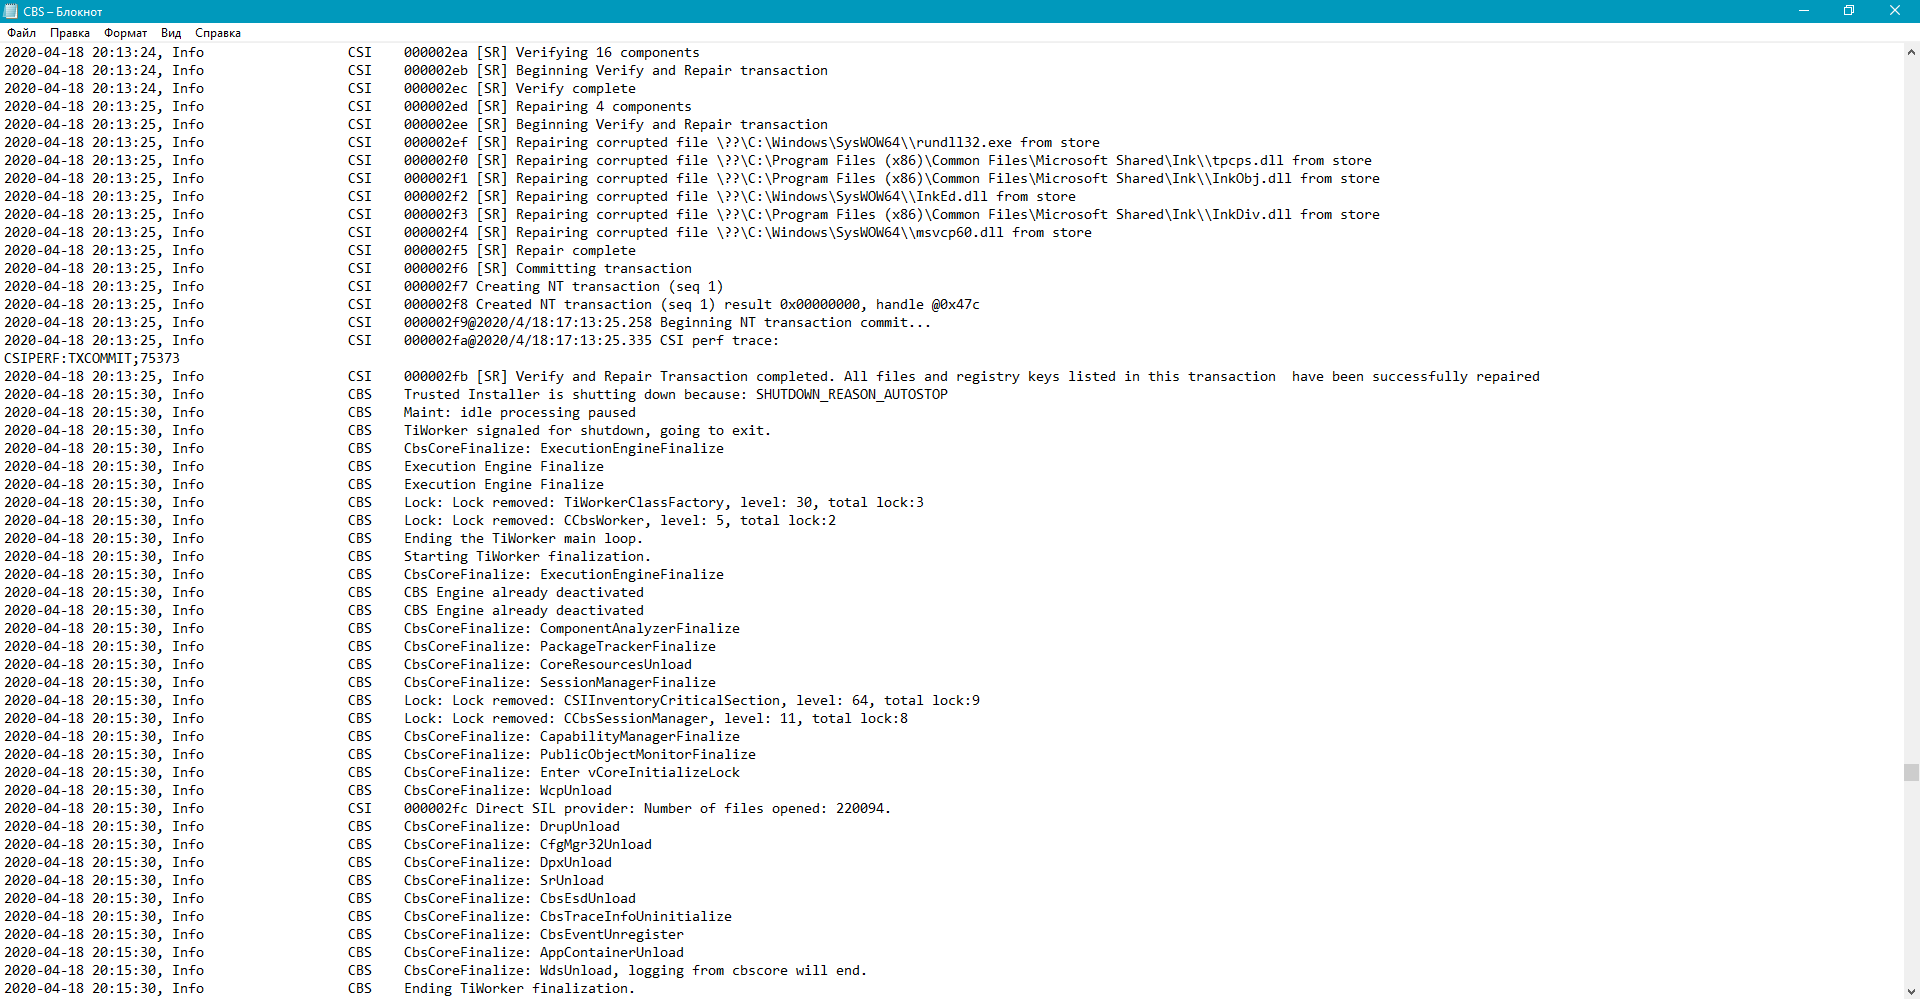The image size is (1920, 999).
Task: Click 'CoreResourcesUnload' text
Action: pyautogui.click(x=615, y=665)
